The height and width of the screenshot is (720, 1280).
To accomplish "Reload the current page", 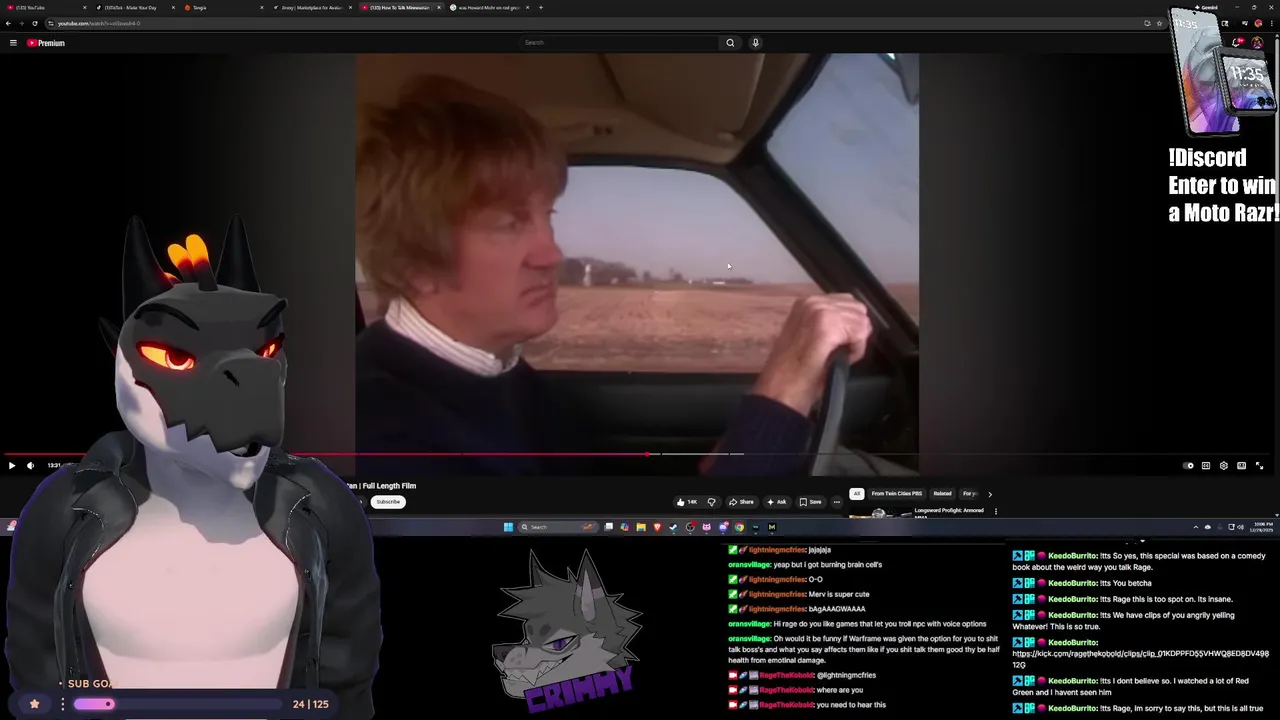I will pos(34,23).
